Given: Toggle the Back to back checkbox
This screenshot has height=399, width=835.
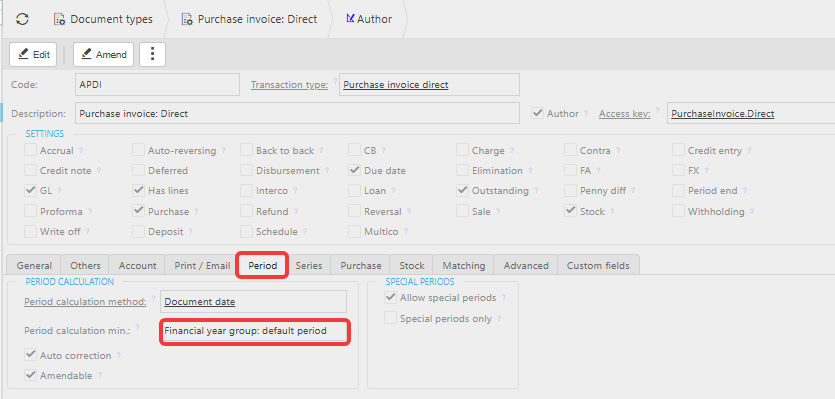Looking at the screenshot, I should pos(246,150).
